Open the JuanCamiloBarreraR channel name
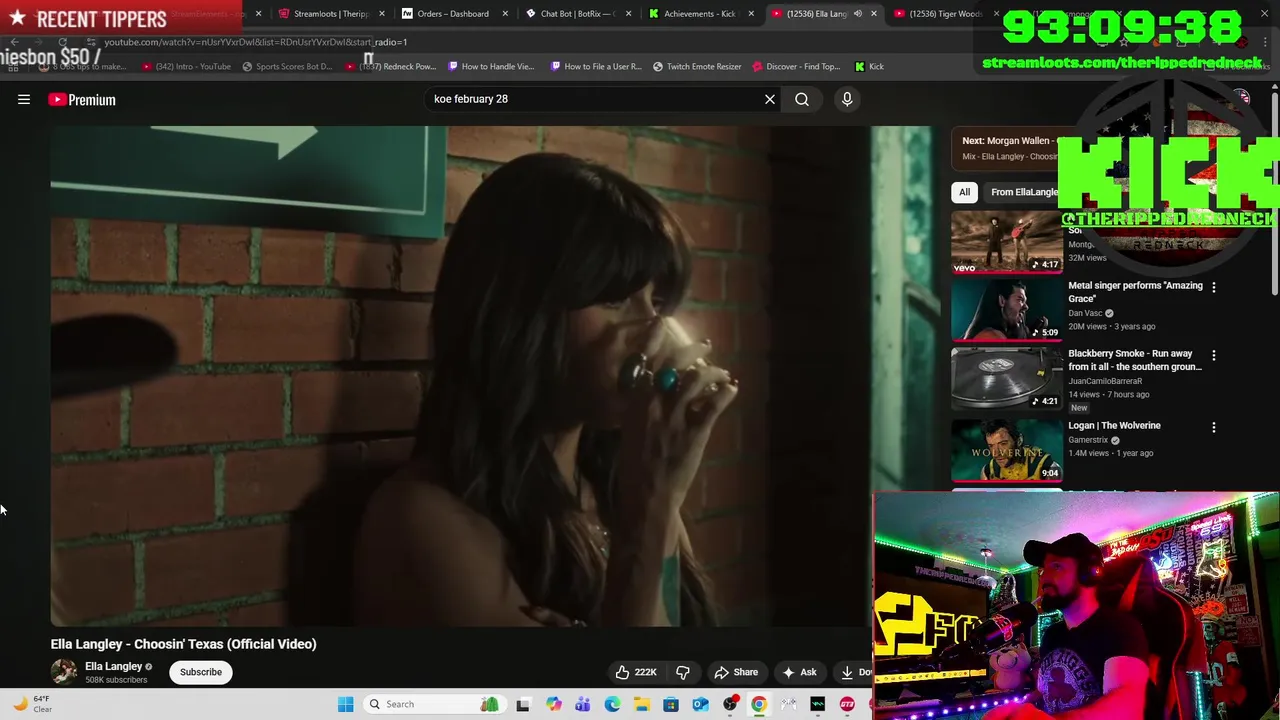The image size is (1280, 720). [x=1105, y=381]
